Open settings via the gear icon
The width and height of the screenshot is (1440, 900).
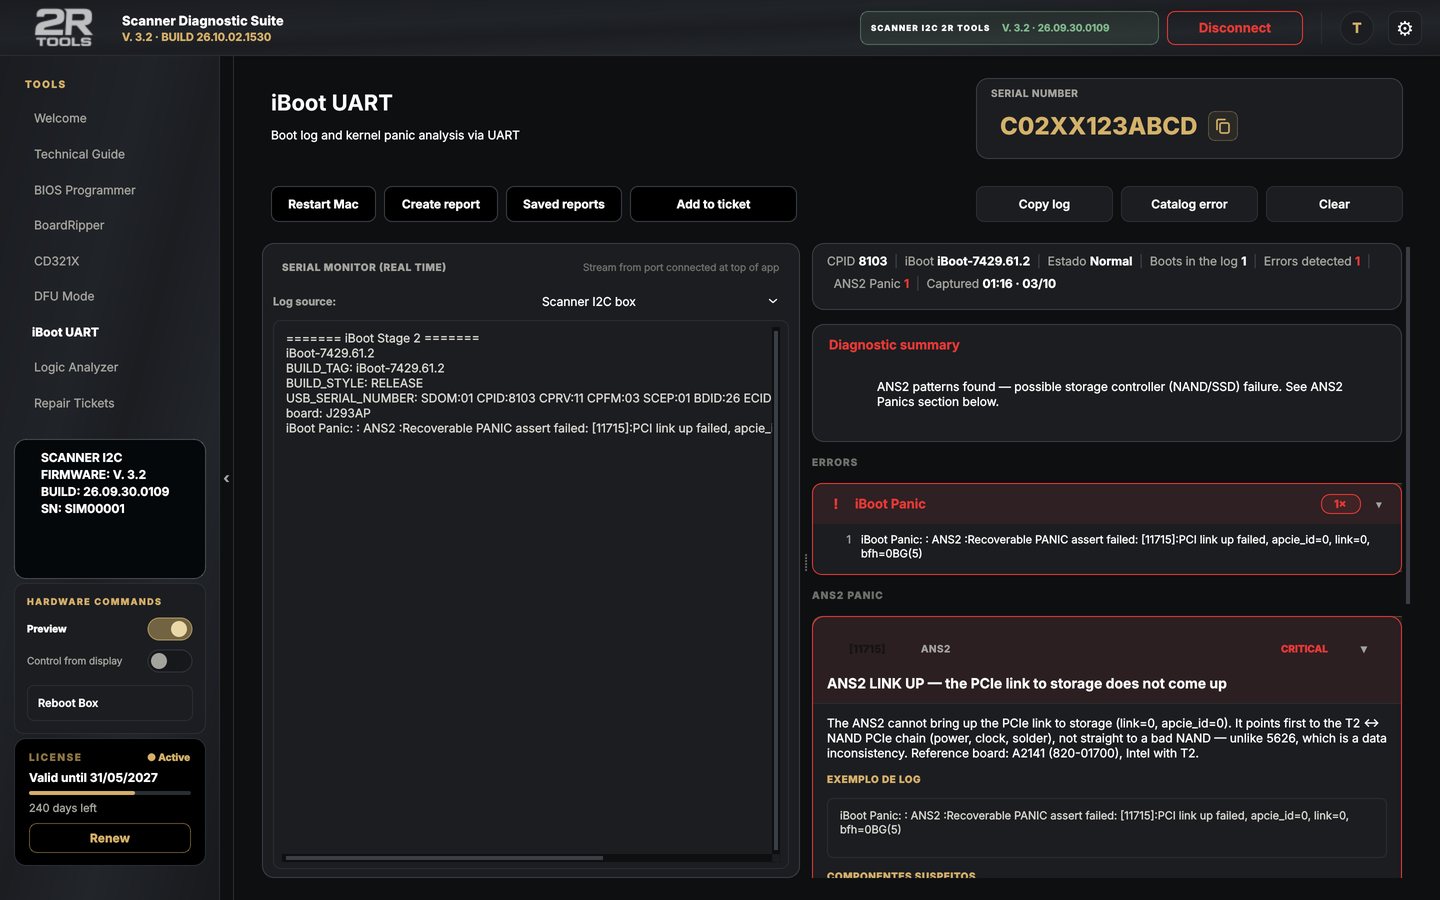1404,28
